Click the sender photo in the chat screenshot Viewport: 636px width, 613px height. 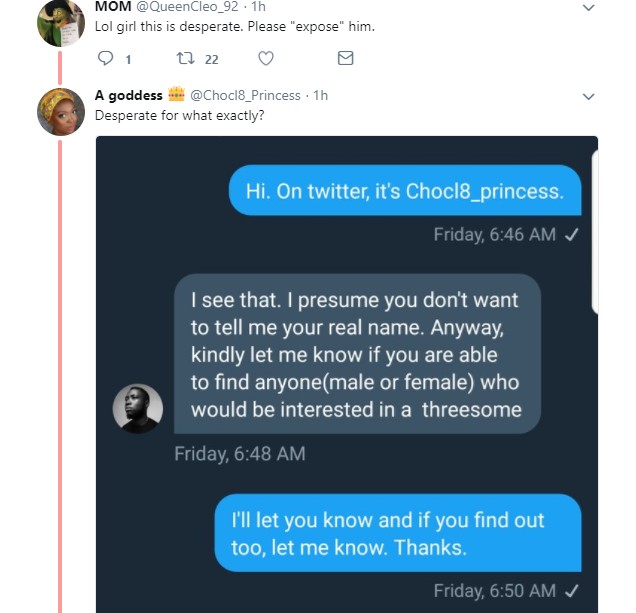click(x=139, y=408)
